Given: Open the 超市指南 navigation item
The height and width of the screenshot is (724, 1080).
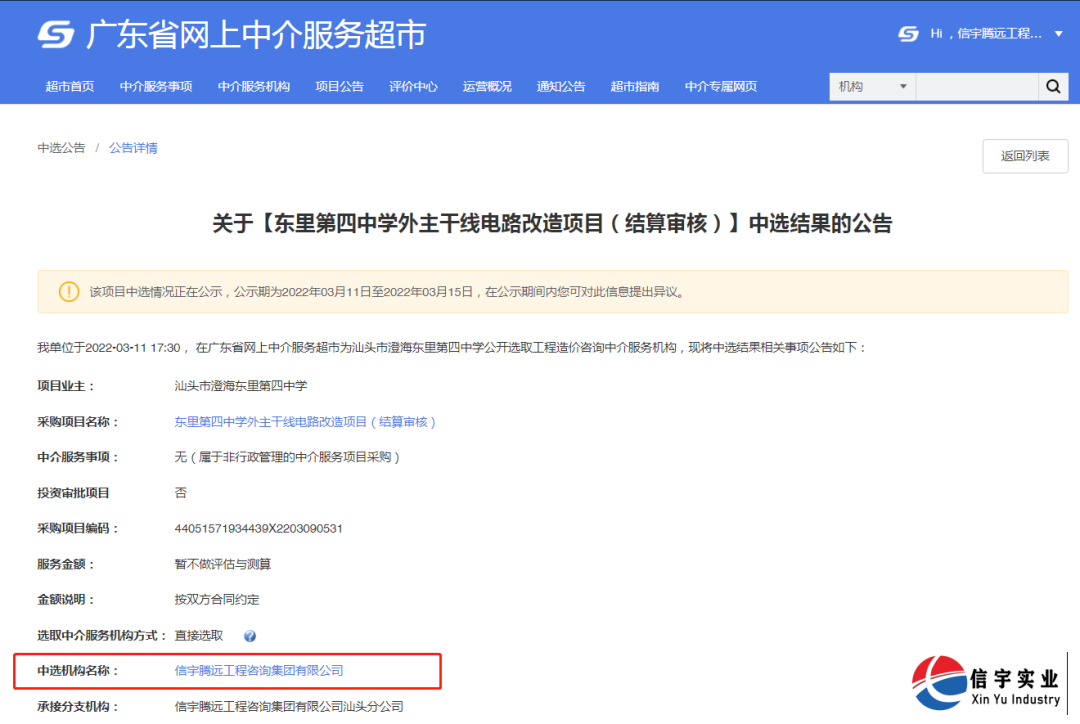Looking at the screenshot, I should click(x=635, y=87).
